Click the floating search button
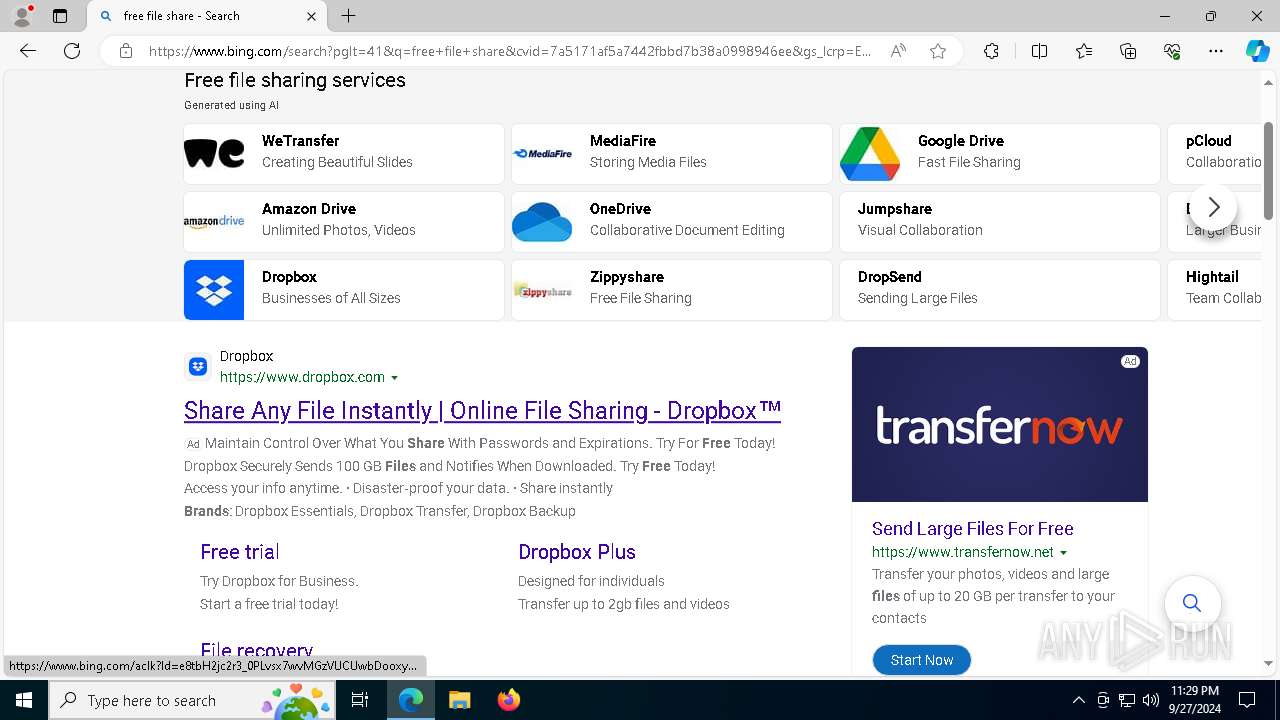This screenshot has height=720, width=1280. pyautogui.click(x=1191, y=603)
